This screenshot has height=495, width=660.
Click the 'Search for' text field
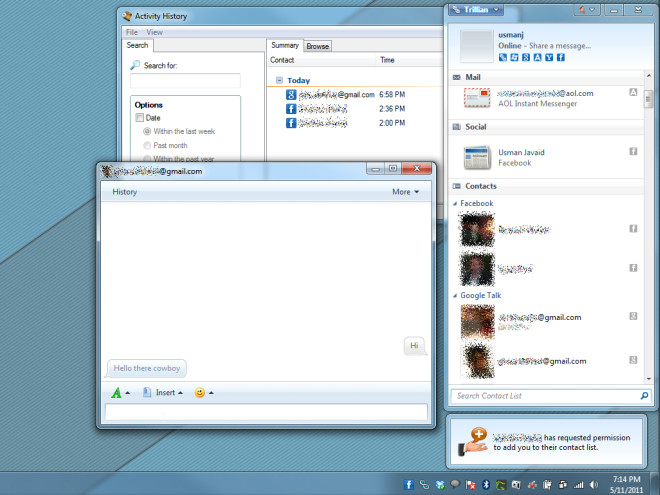point(185,80)
